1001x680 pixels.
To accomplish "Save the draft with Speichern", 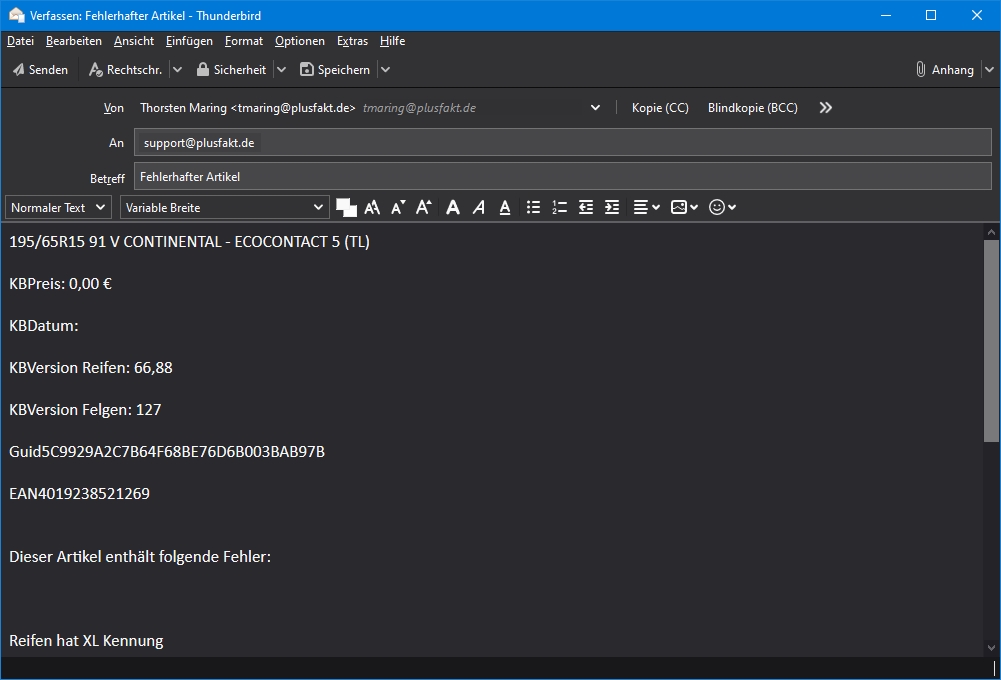I will click(335, 70).
